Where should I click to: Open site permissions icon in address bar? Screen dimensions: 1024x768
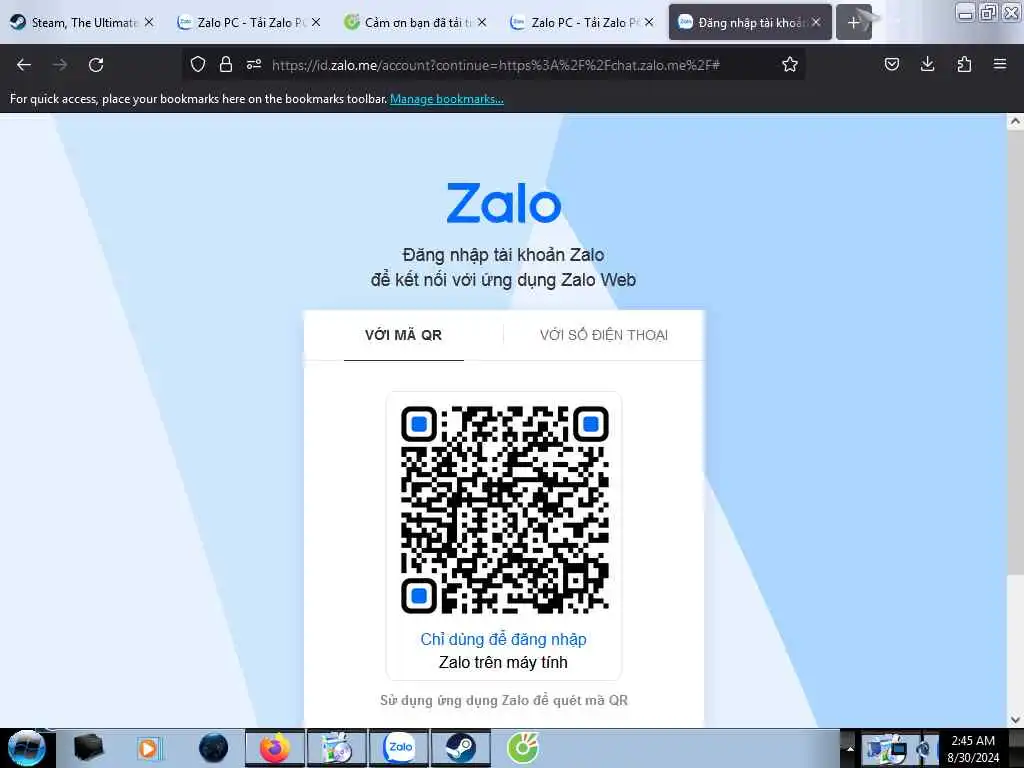point(254,64)
